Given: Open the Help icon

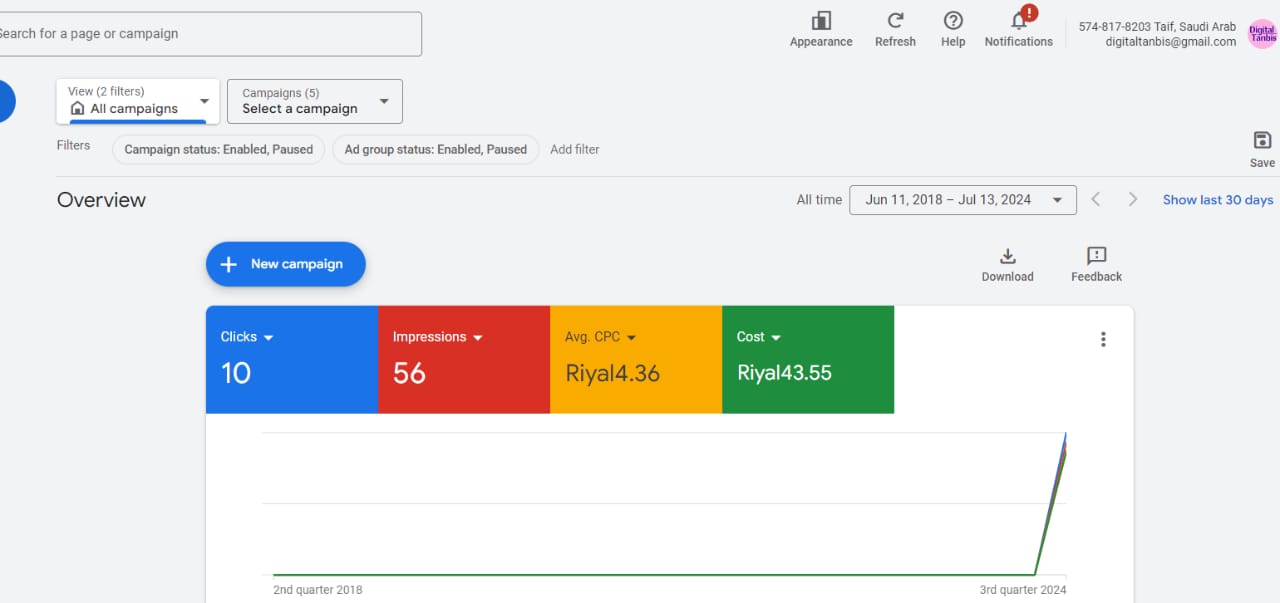Looking at the screenshot, I should pyautogui.click(x=953, y=22).
